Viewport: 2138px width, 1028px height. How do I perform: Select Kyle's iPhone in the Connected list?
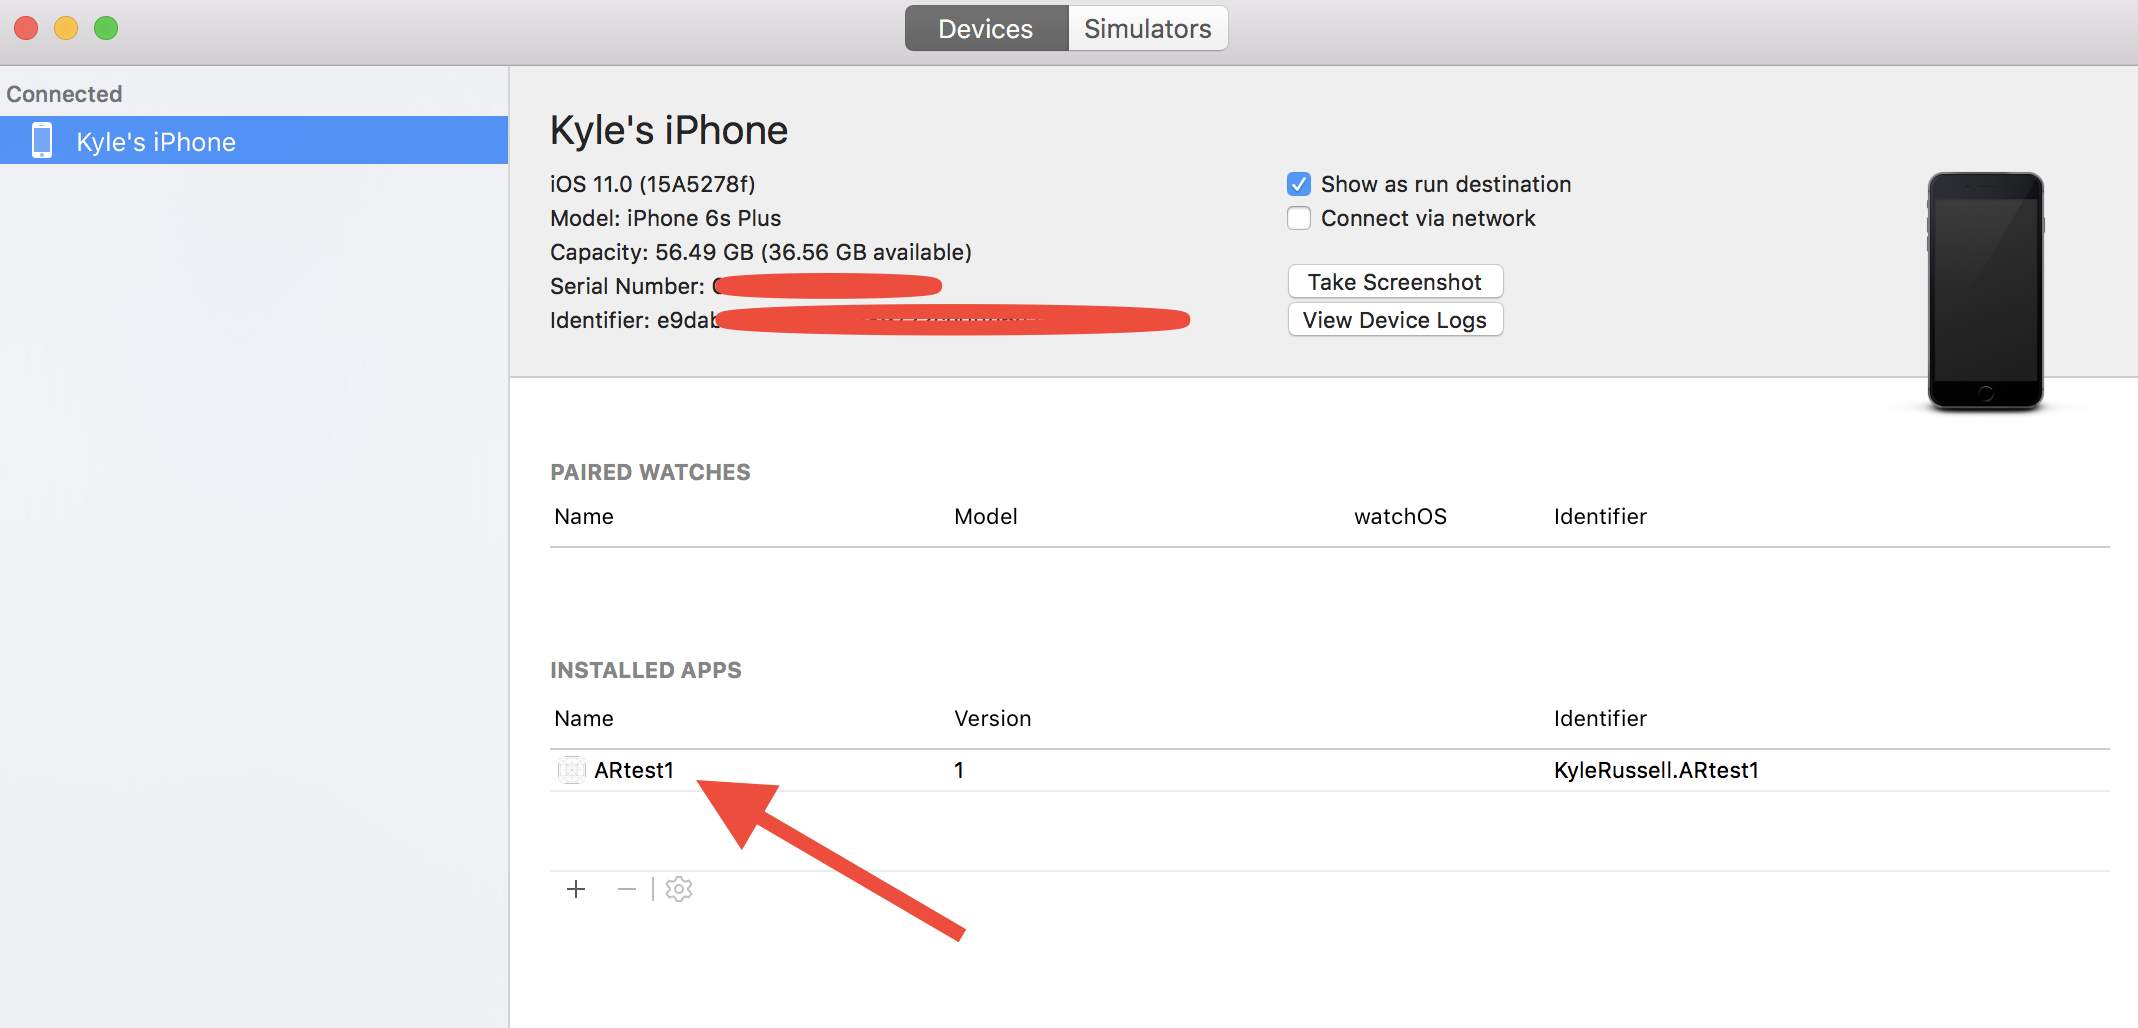click(254, 141)
